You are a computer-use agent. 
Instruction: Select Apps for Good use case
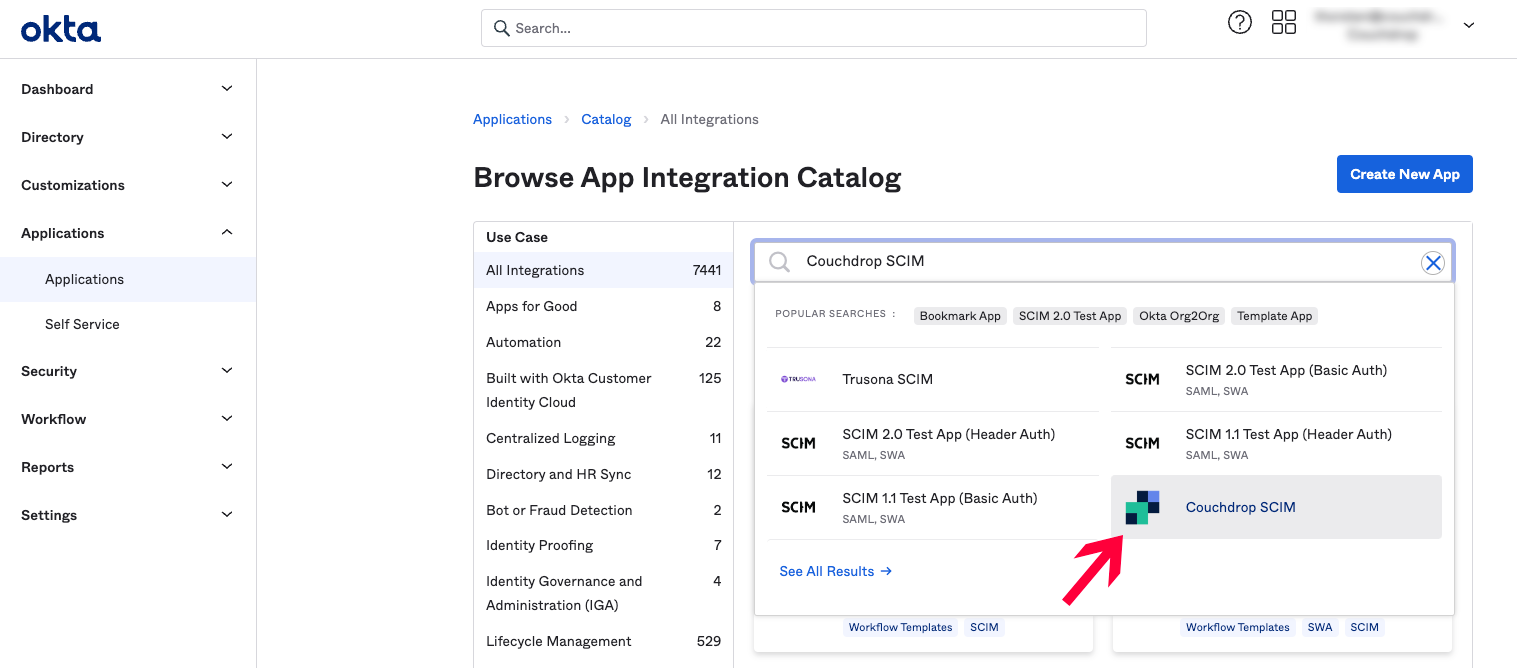[603, 306]
